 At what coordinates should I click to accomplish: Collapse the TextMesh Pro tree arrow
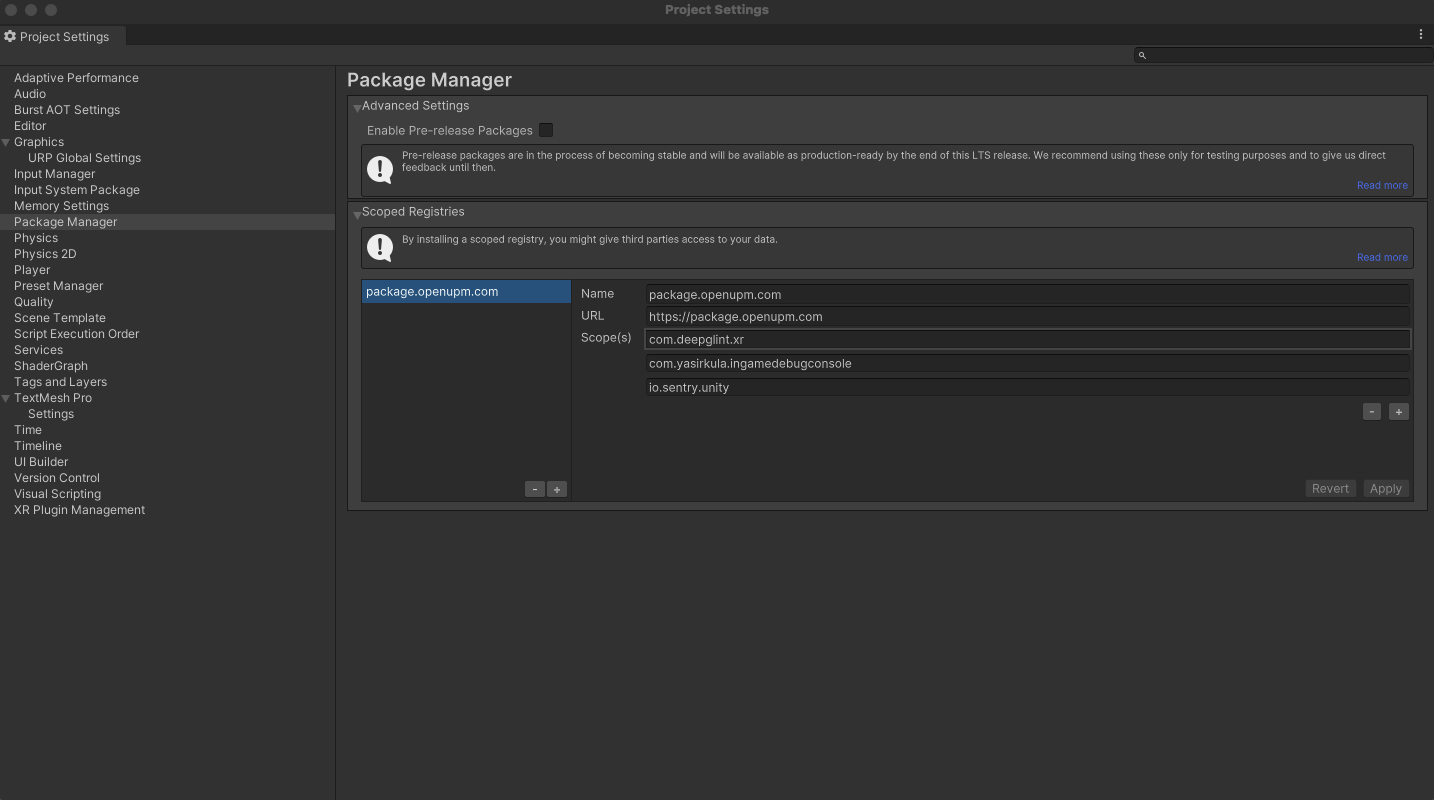coord(6,399)
